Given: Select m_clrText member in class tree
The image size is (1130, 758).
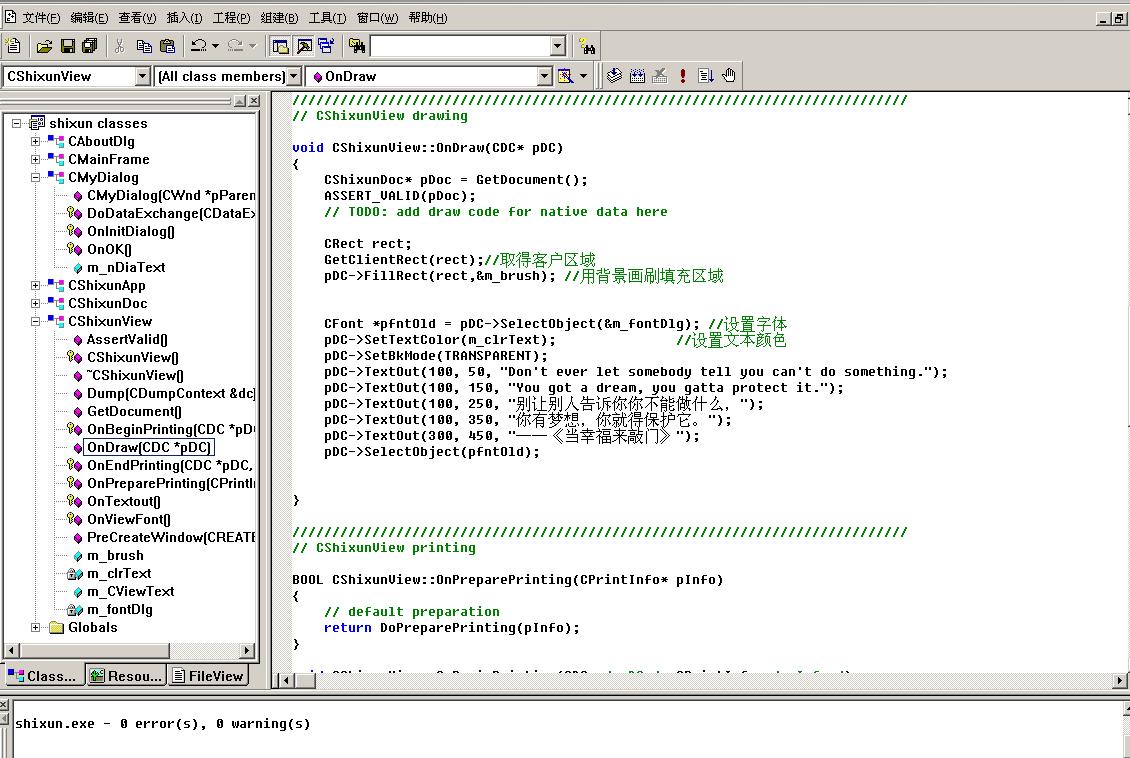Looking at the screenshot, I should [x=119, y=574].
